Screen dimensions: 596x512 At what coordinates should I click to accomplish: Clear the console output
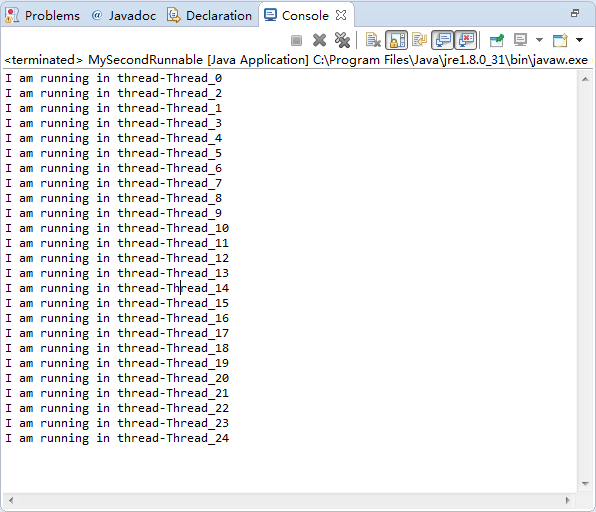tap(373, 40)
